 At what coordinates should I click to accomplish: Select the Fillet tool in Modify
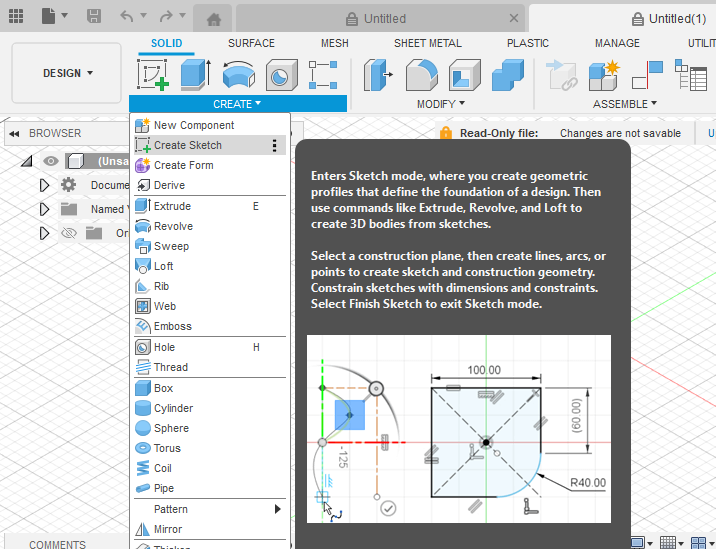[421, 75]
